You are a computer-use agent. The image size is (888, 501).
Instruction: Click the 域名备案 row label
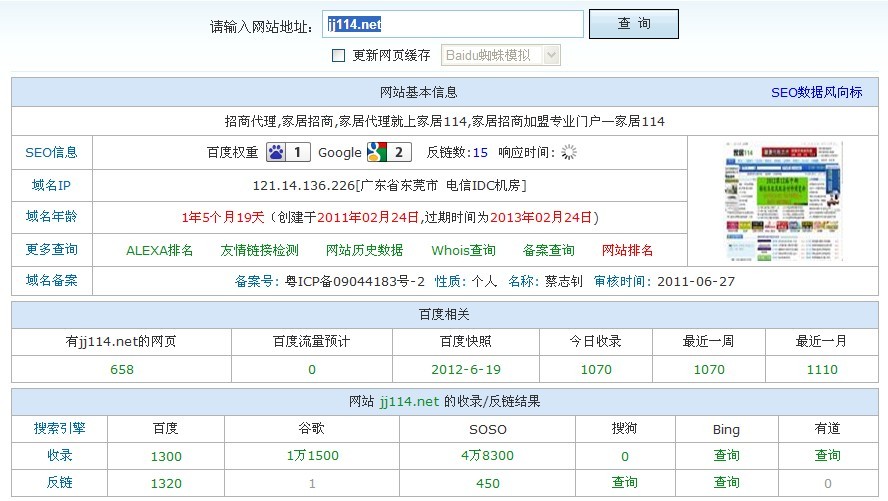(x=51, y=280)
